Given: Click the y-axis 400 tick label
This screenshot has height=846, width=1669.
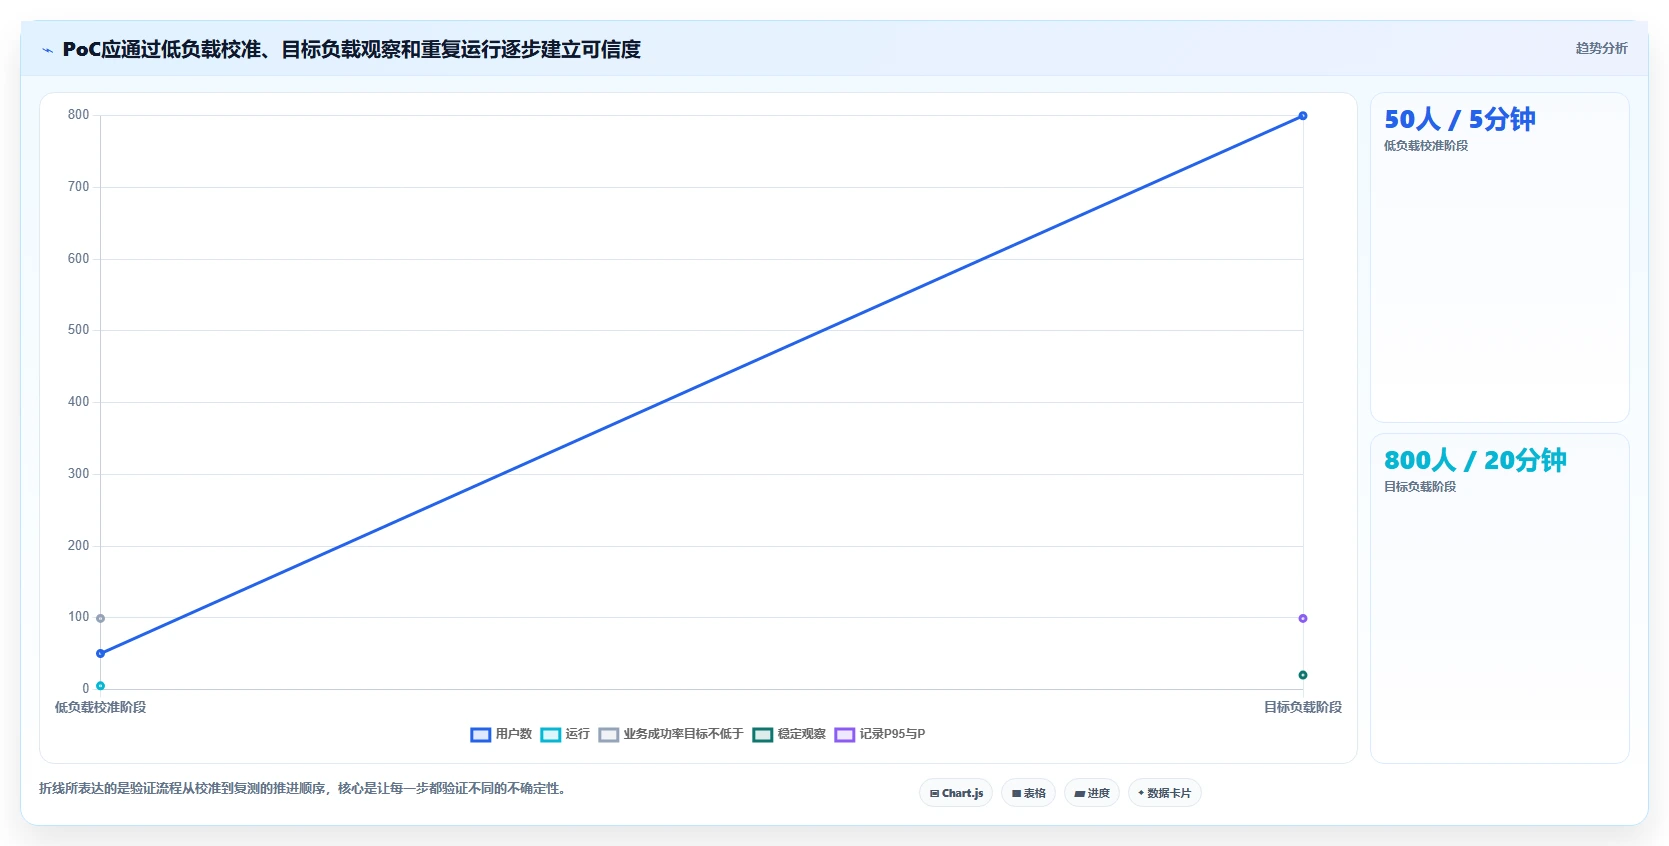Looking at the screenshot, I should click(78, 402).
